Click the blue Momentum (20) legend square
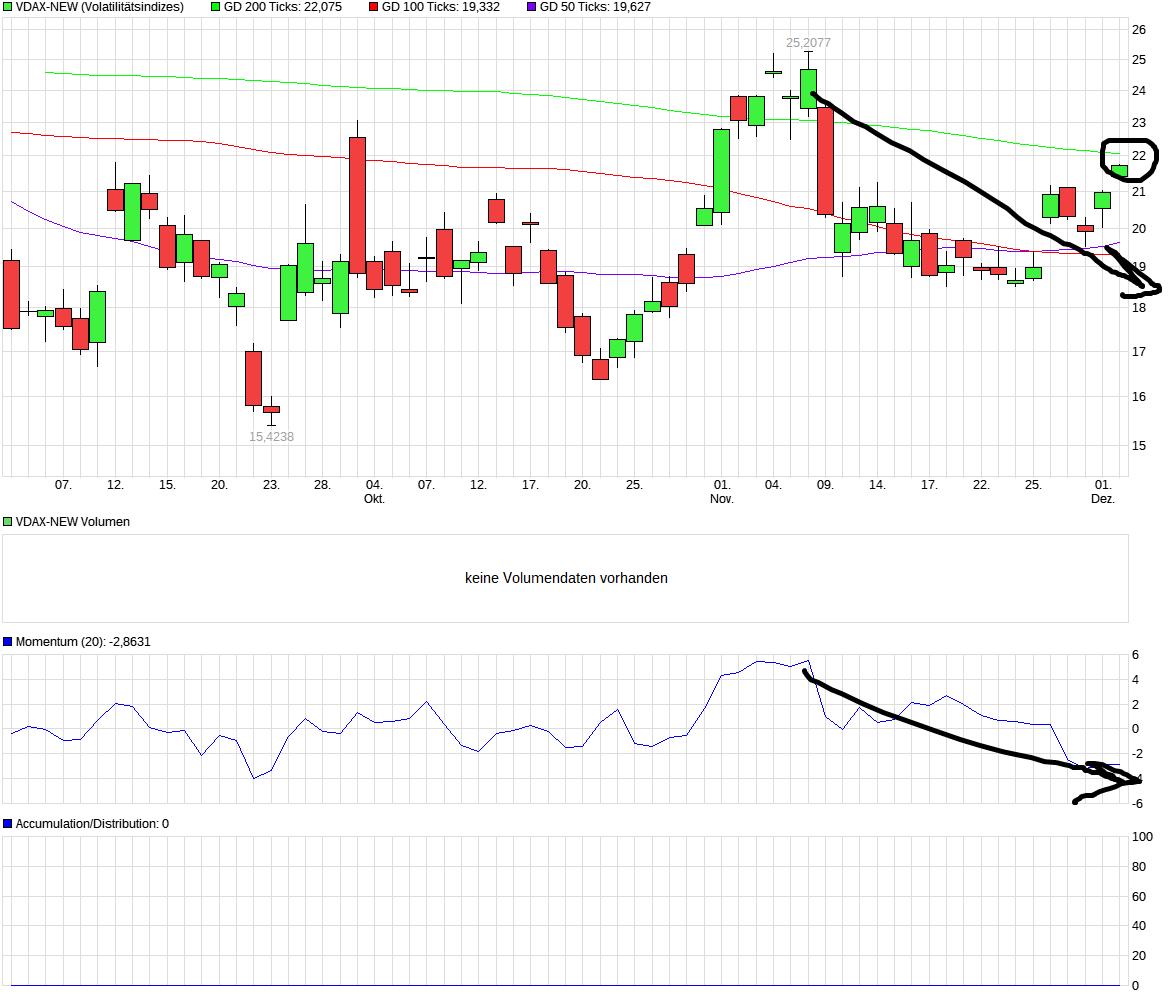The height and width of the screenshot is (997, 1175). 7,642
